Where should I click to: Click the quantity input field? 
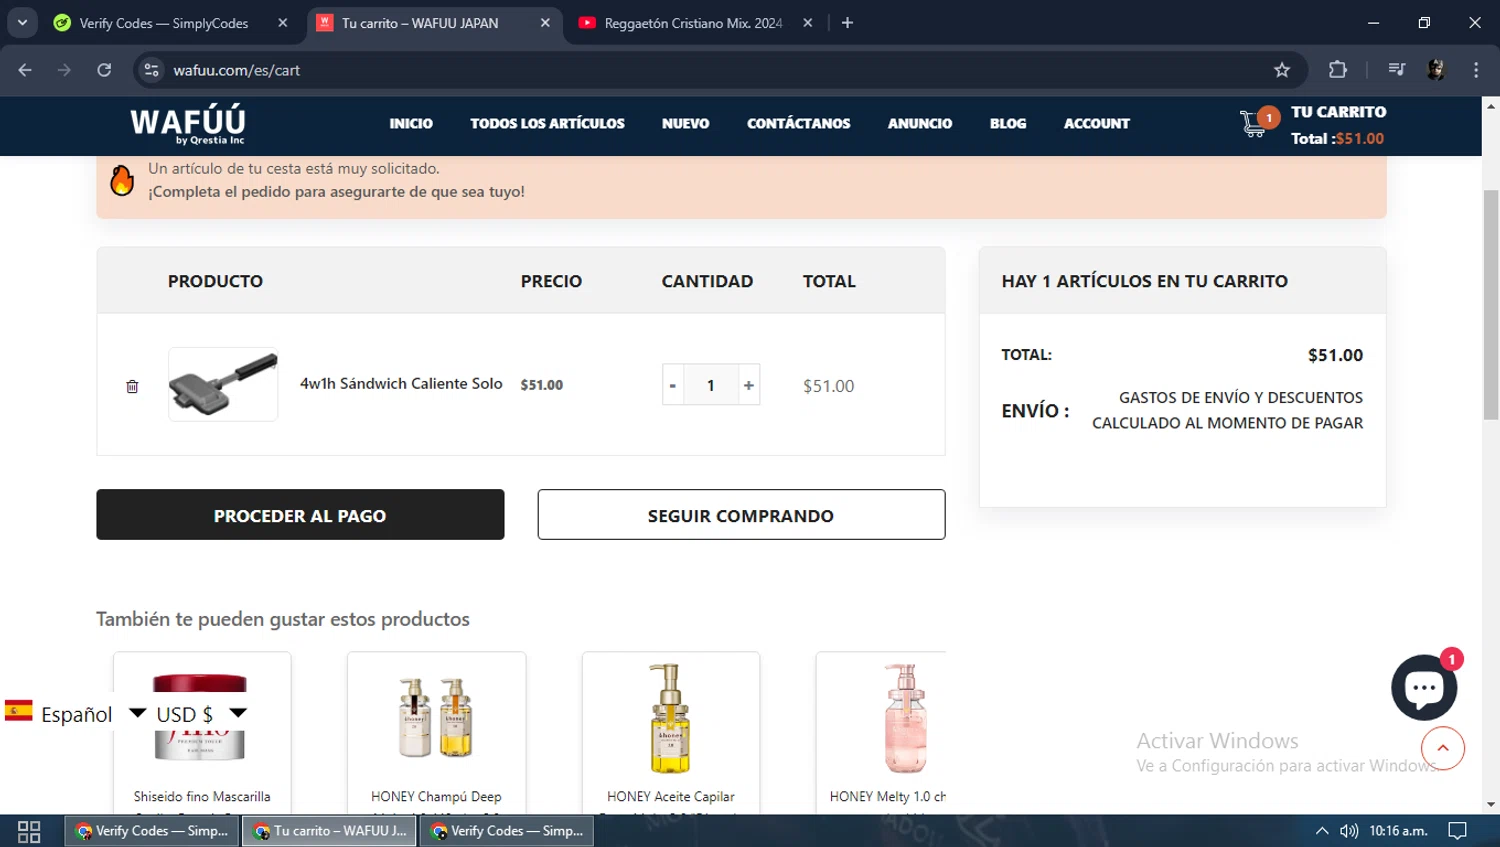coord(711,385)
